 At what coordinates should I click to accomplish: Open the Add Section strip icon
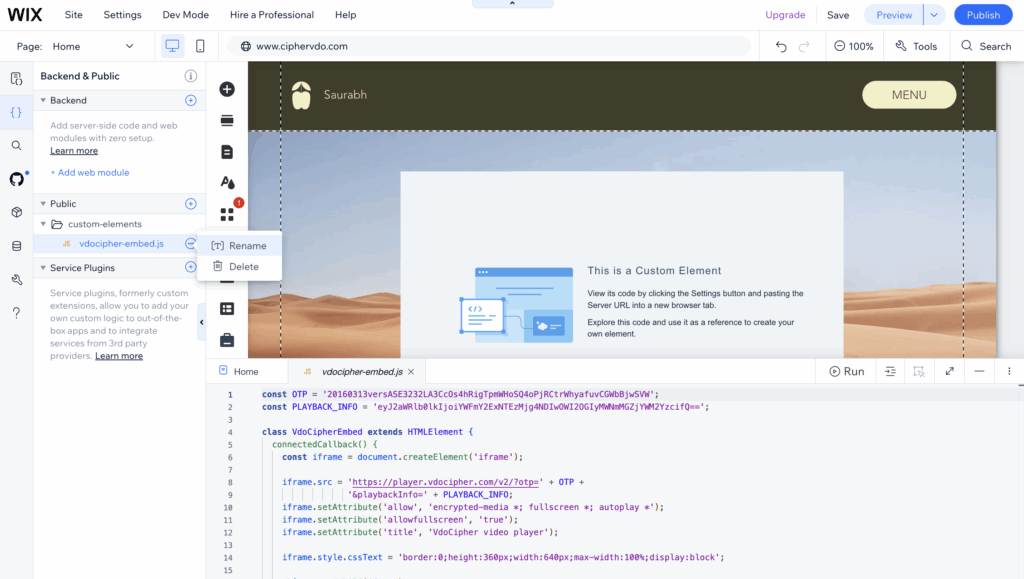pos(227,121)
